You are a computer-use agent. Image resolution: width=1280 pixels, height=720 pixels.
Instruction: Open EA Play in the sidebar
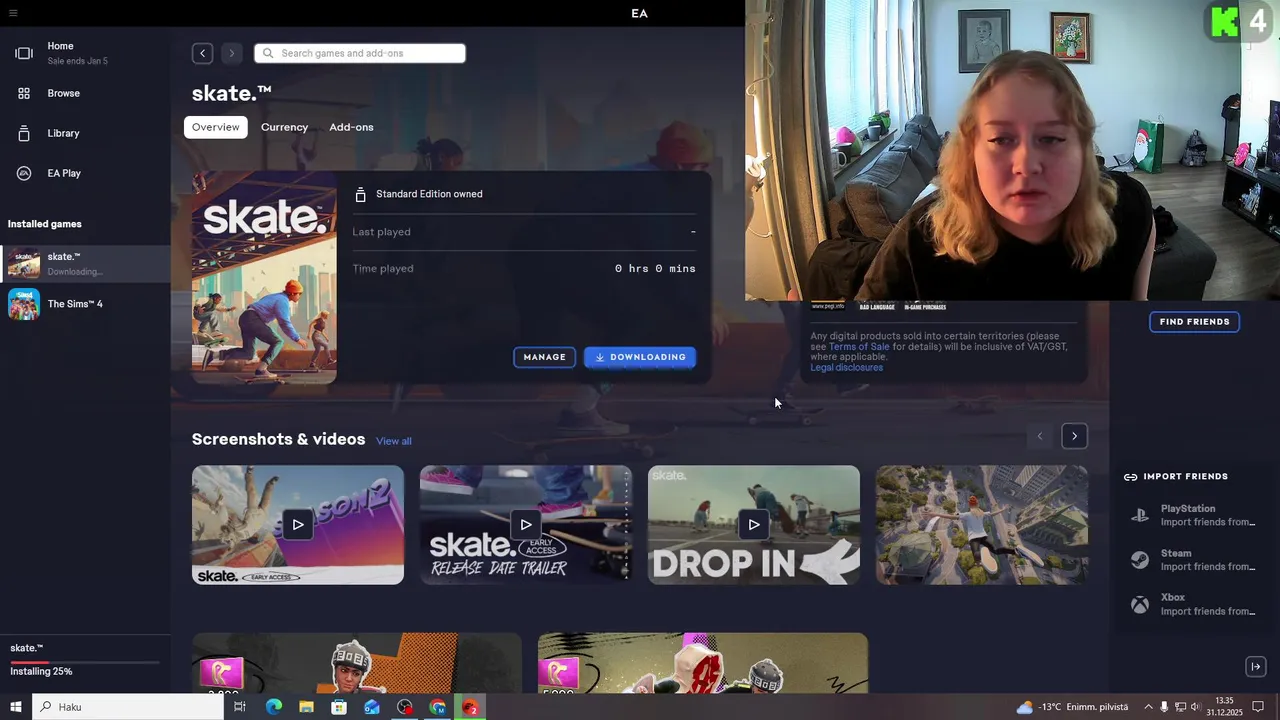pyautogui.click(x=85, y=173)
